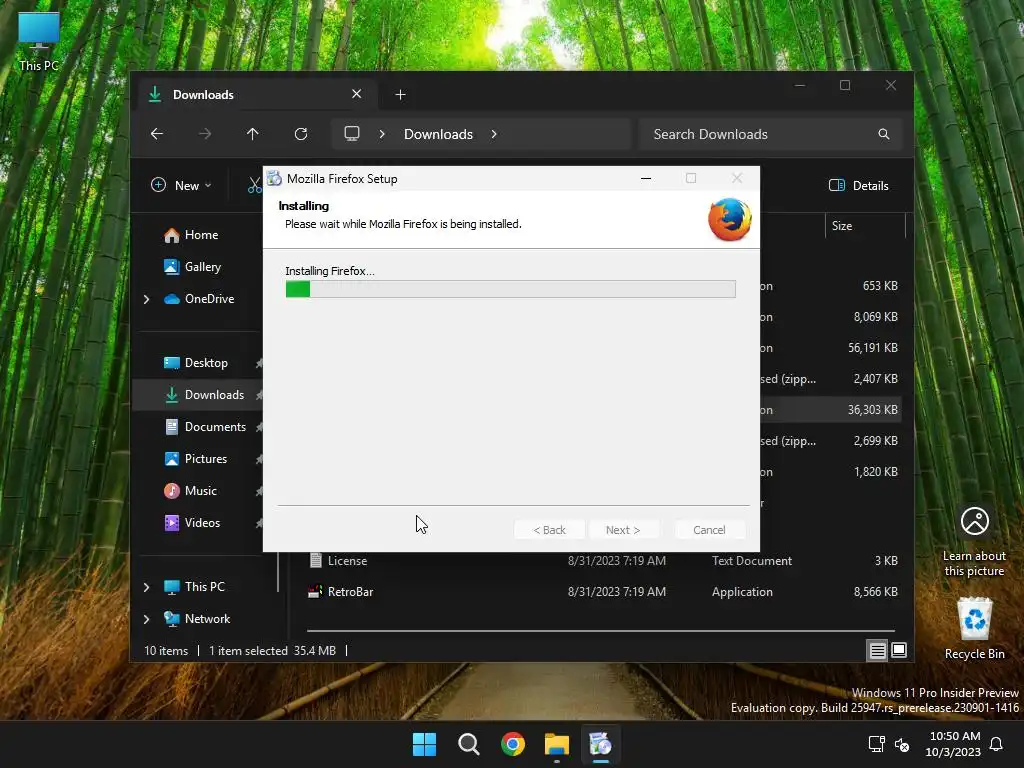Click the PC icon in the address bar
Image resolution: width=1024 pixels, height=768 pixels.
pos(352,134)
